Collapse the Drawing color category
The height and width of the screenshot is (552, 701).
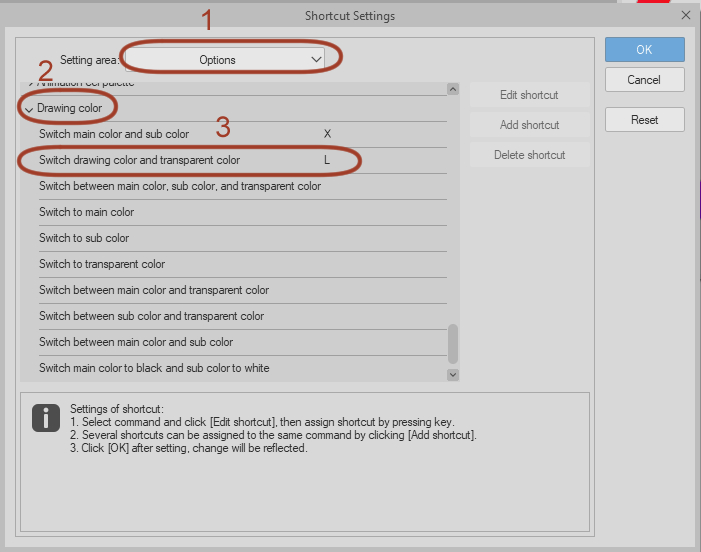pos(29,108)
